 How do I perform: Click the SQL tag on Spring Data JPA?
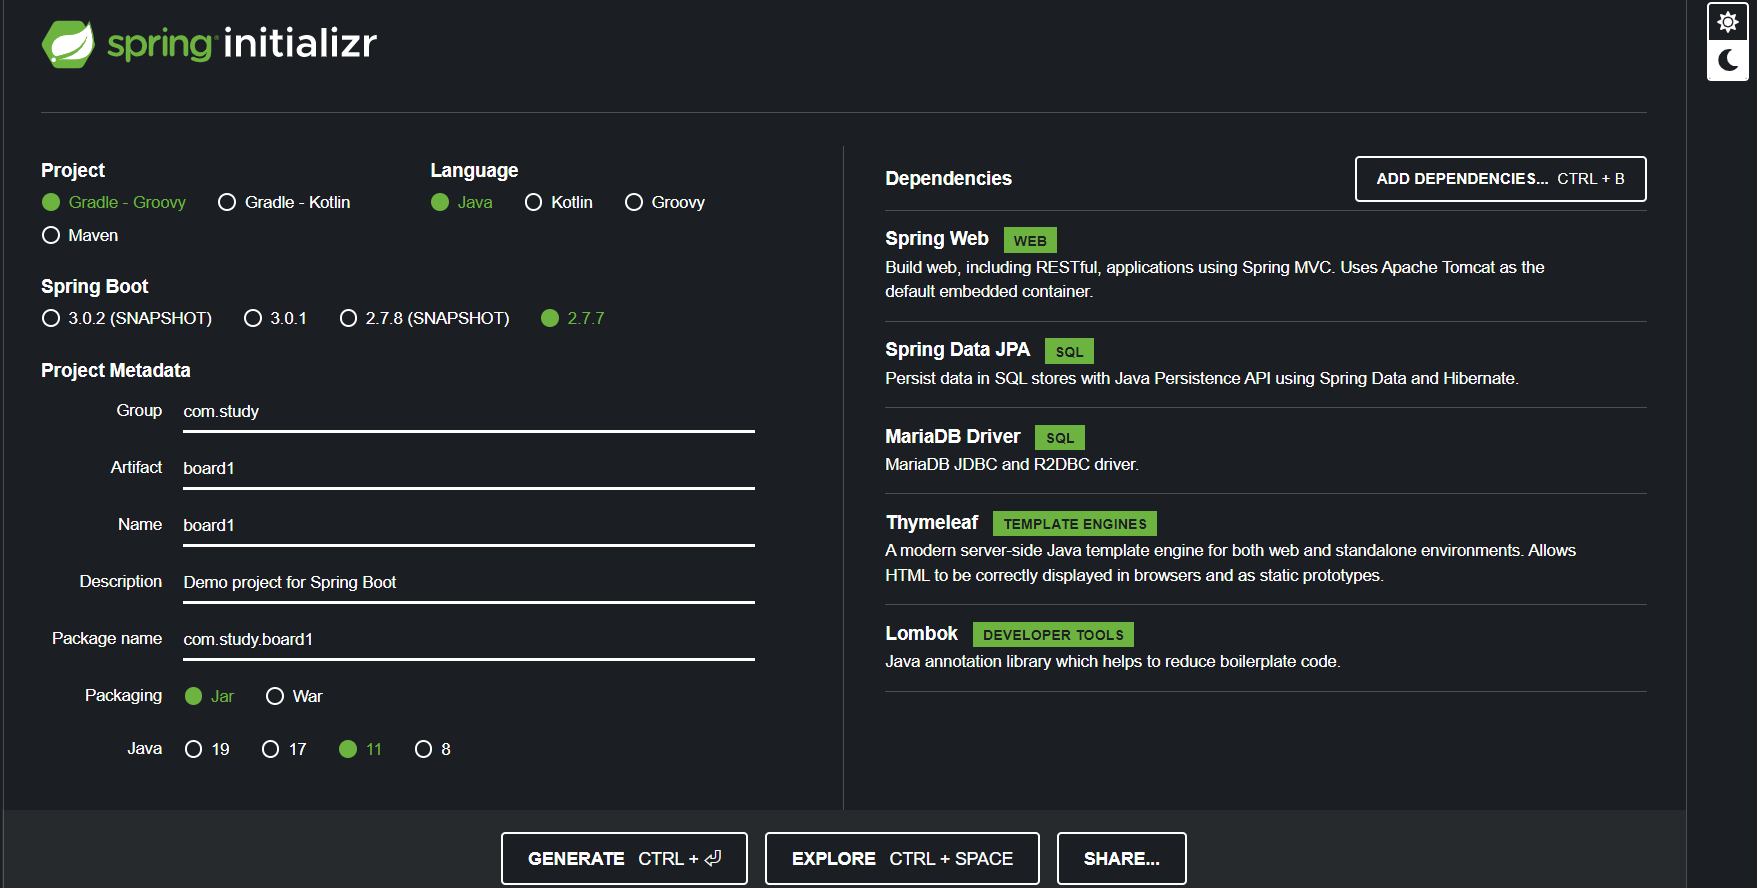click(x=1069, y=351)
